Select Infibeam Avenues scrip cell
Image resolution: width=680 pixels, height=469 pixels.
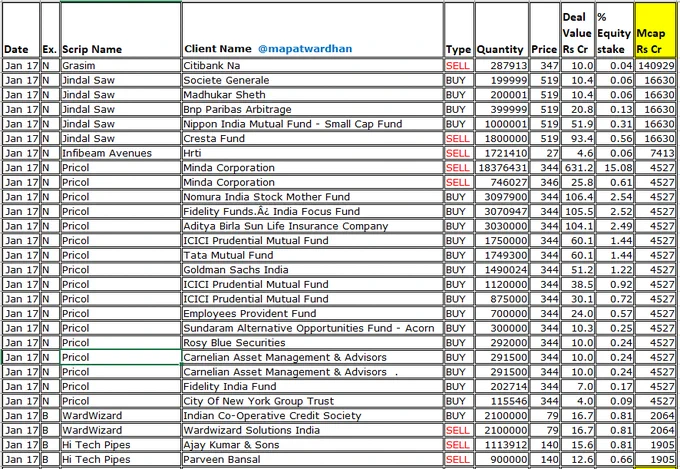point(121,153)
